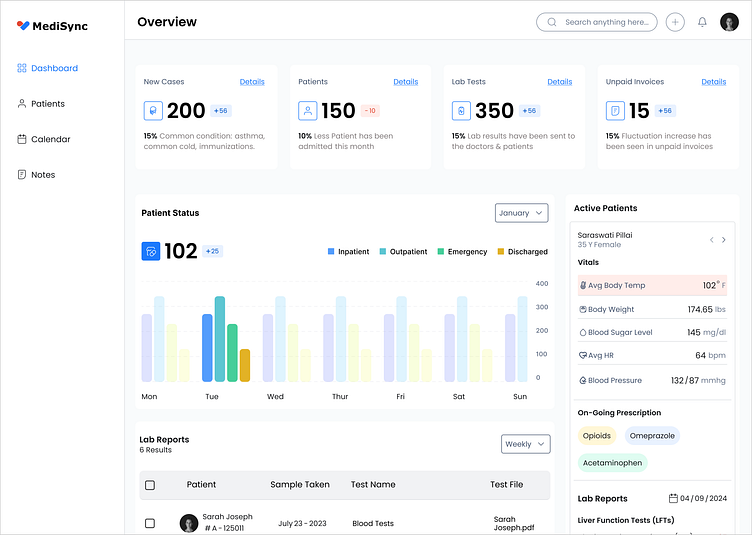Click the Unpaid Invoices card icon
752x535 pixels.
(x=615, y=111)
